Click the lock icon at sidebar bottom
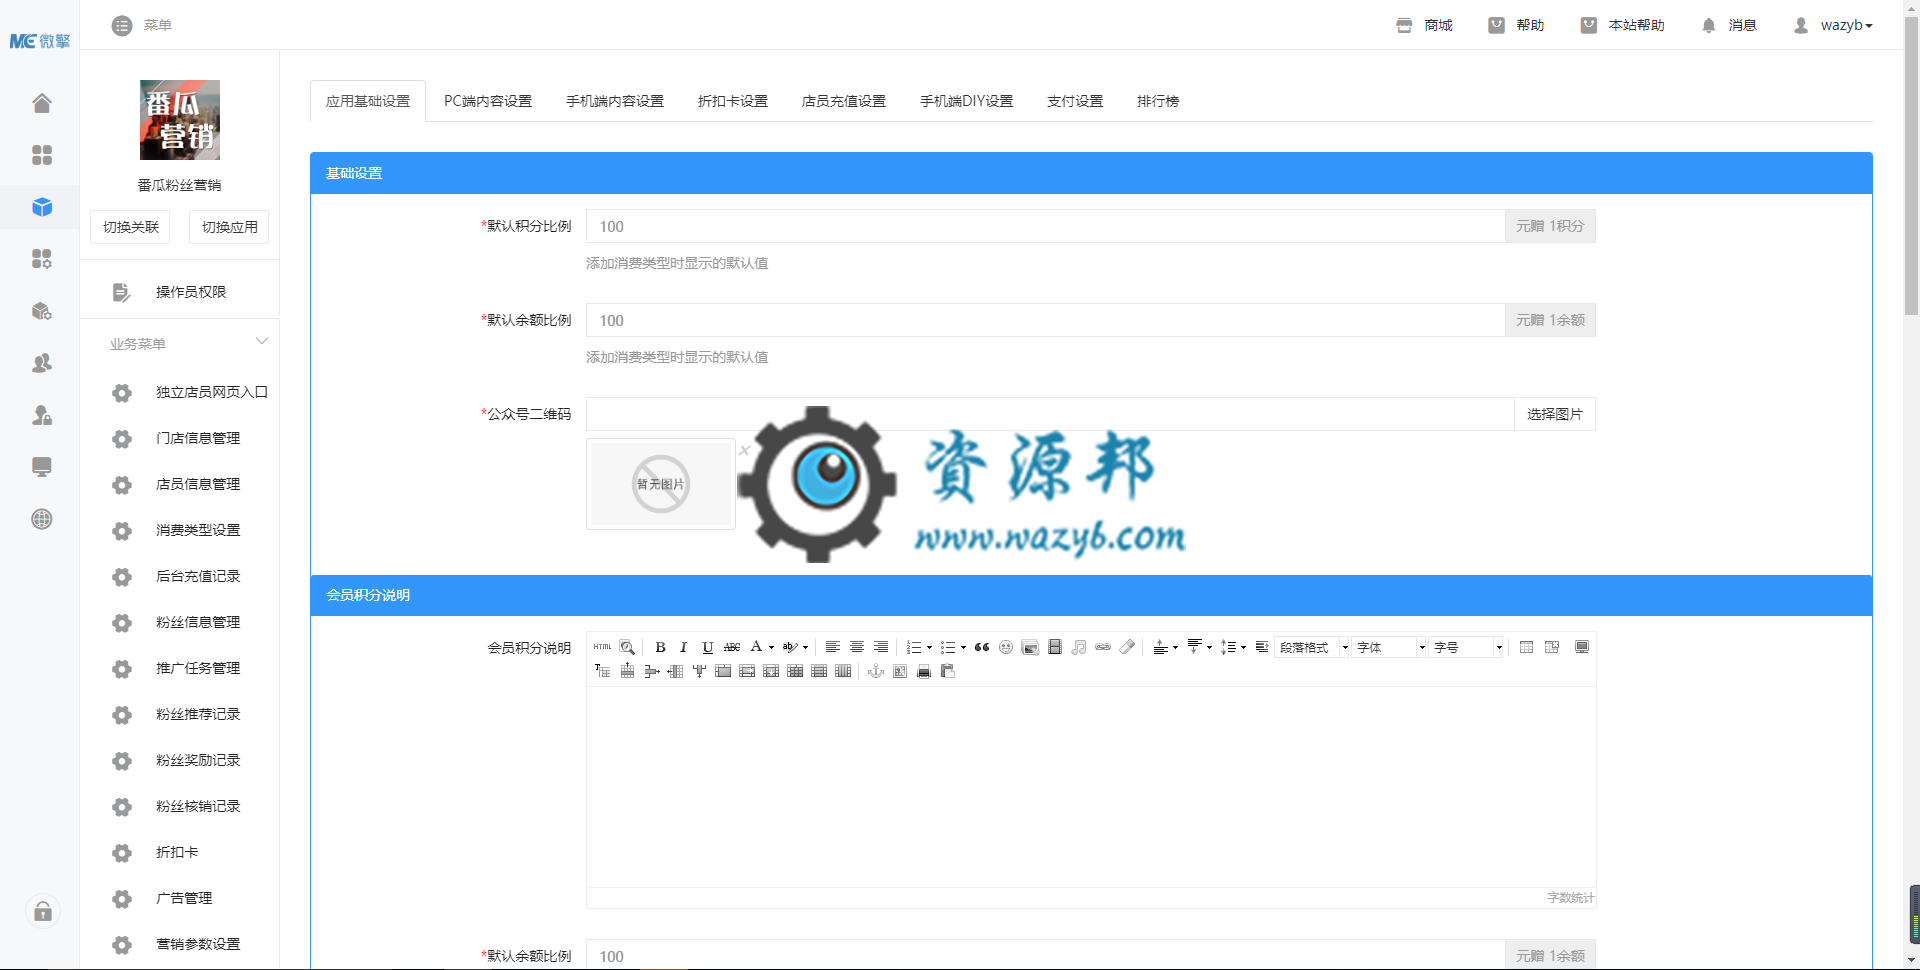 (x=43, y=911)
